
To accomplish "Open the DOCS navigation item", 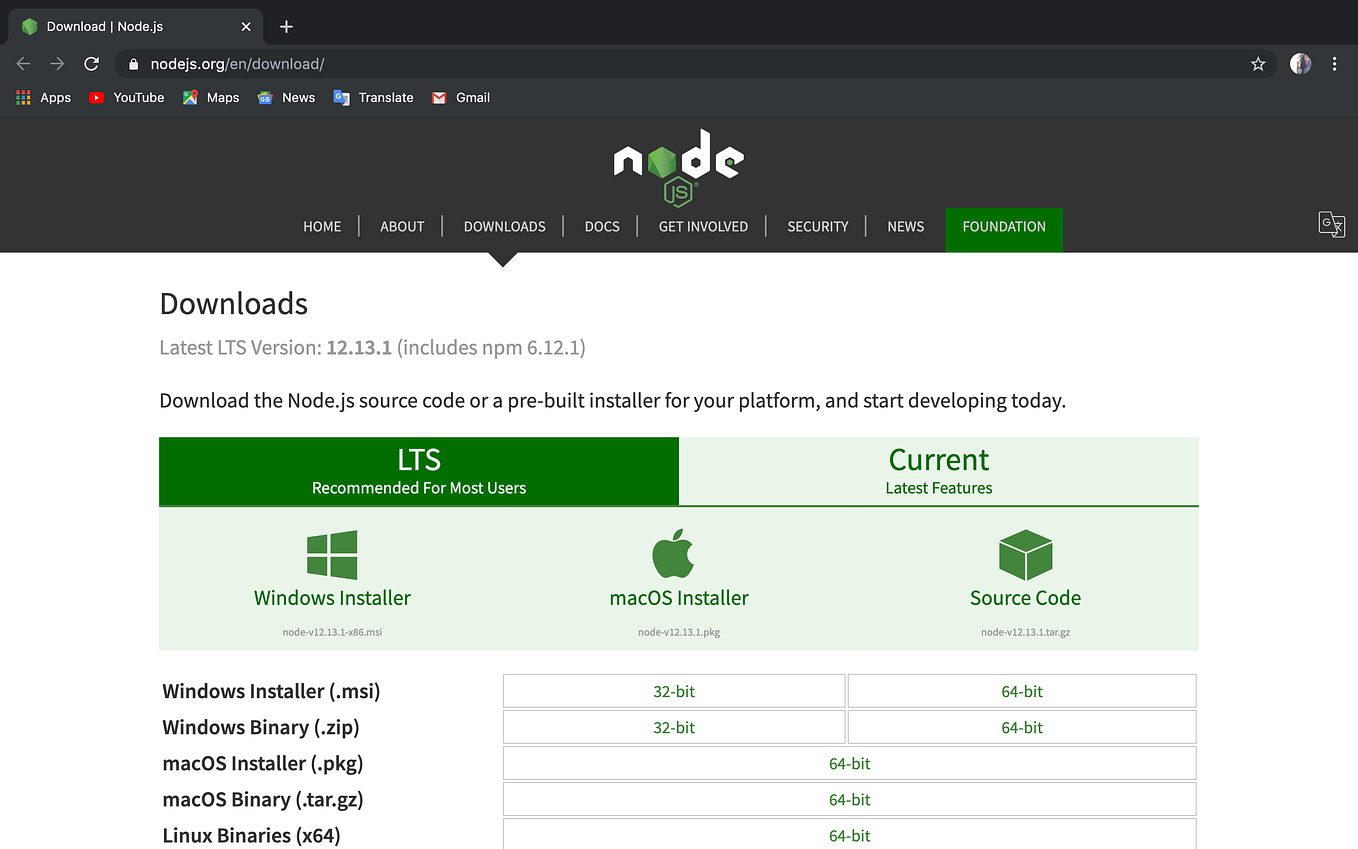I will click(x=601, y=226).
